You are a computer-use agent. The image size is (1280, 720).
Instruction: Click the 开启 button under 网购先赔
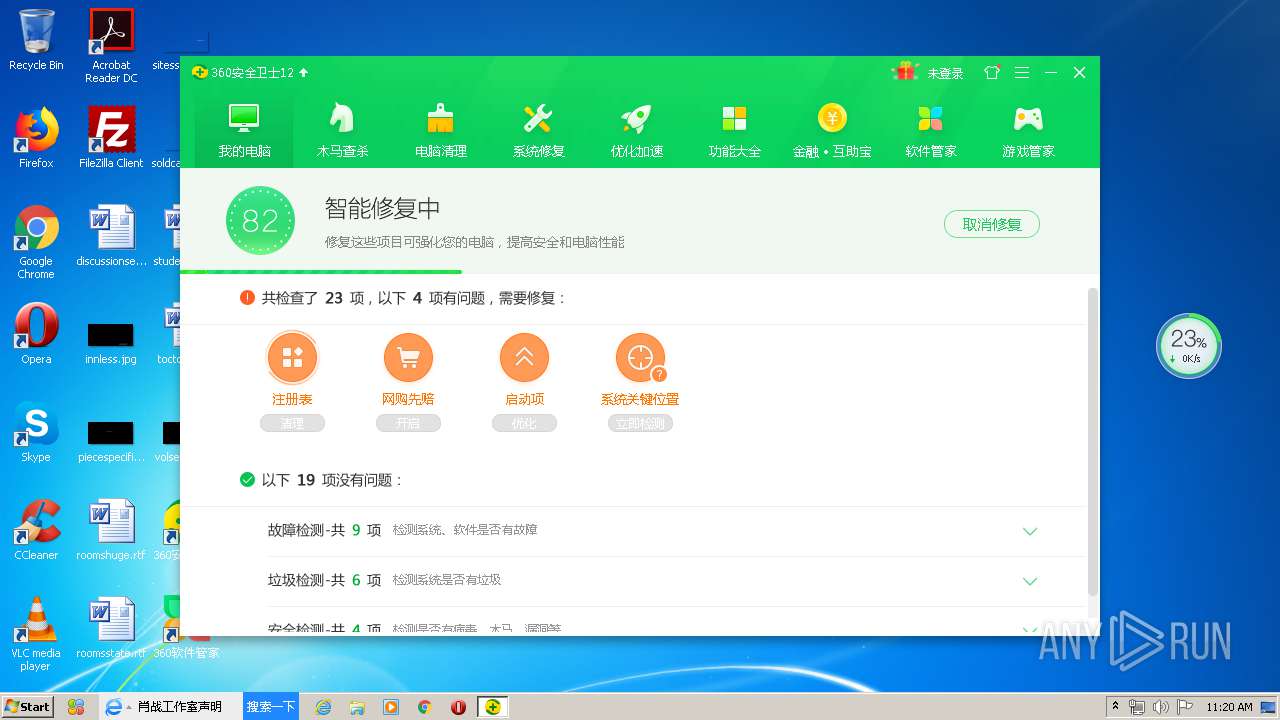[408, 423]
